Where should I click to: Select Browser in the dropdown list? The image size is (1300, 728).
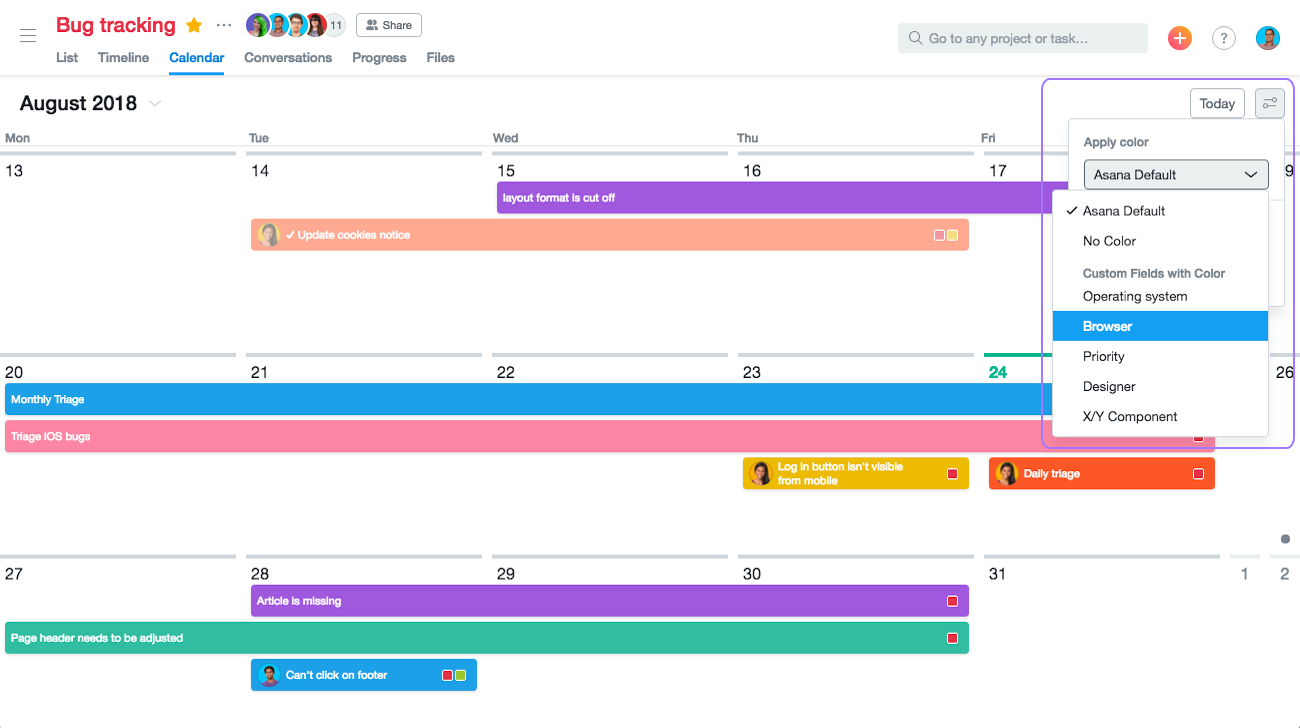point(1107,326)
